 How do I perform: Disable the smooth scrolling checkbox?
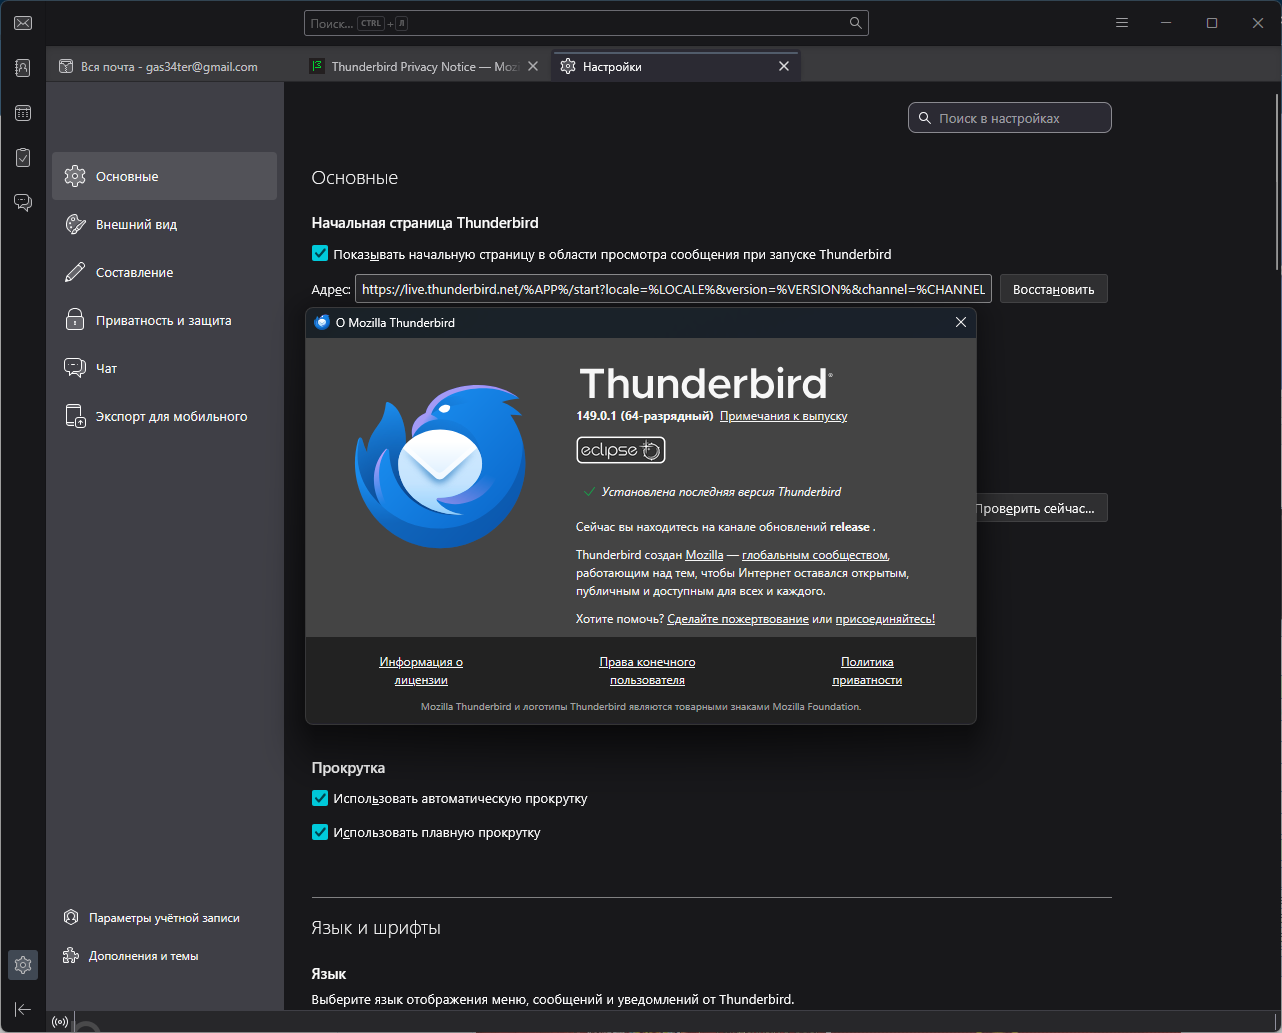[320, 832]
